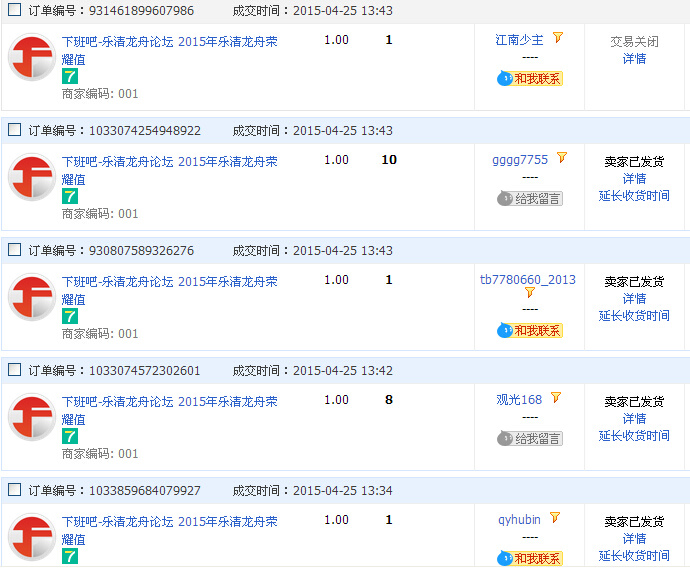Check the box for order 1033859684079927
690x568 pixels.
[x=15, y=490]
